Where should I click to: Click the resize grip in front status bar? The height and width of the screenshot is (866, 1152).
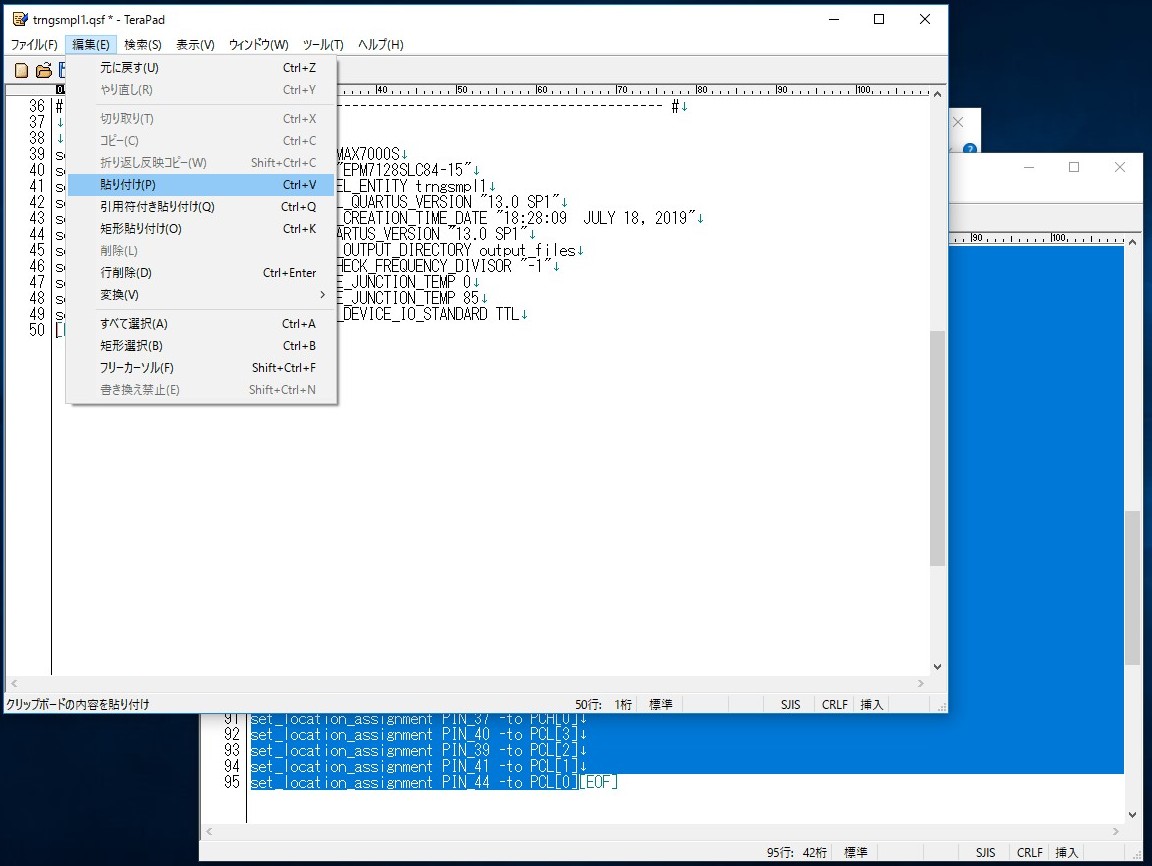coord(941,707)
